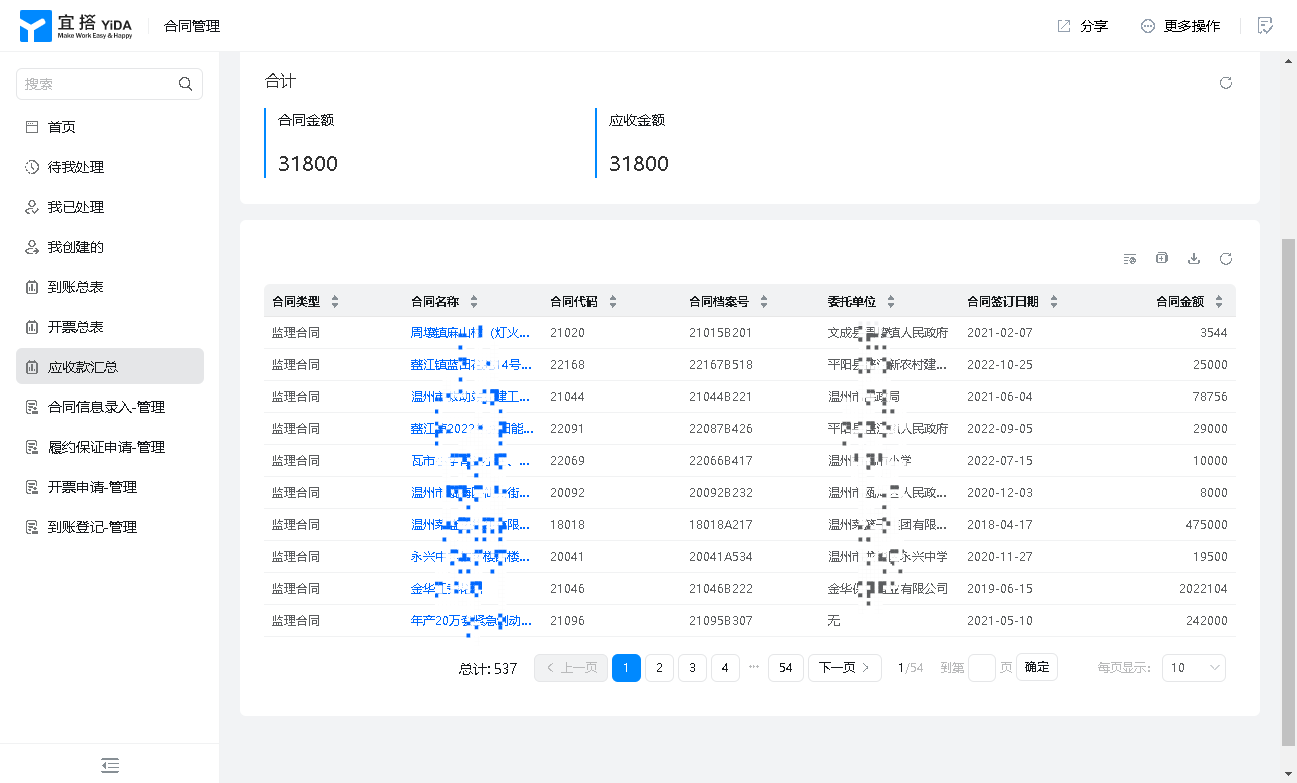Sort the table by the 合同代码 column
The image size is (1297, 783).
click(613, 302)
